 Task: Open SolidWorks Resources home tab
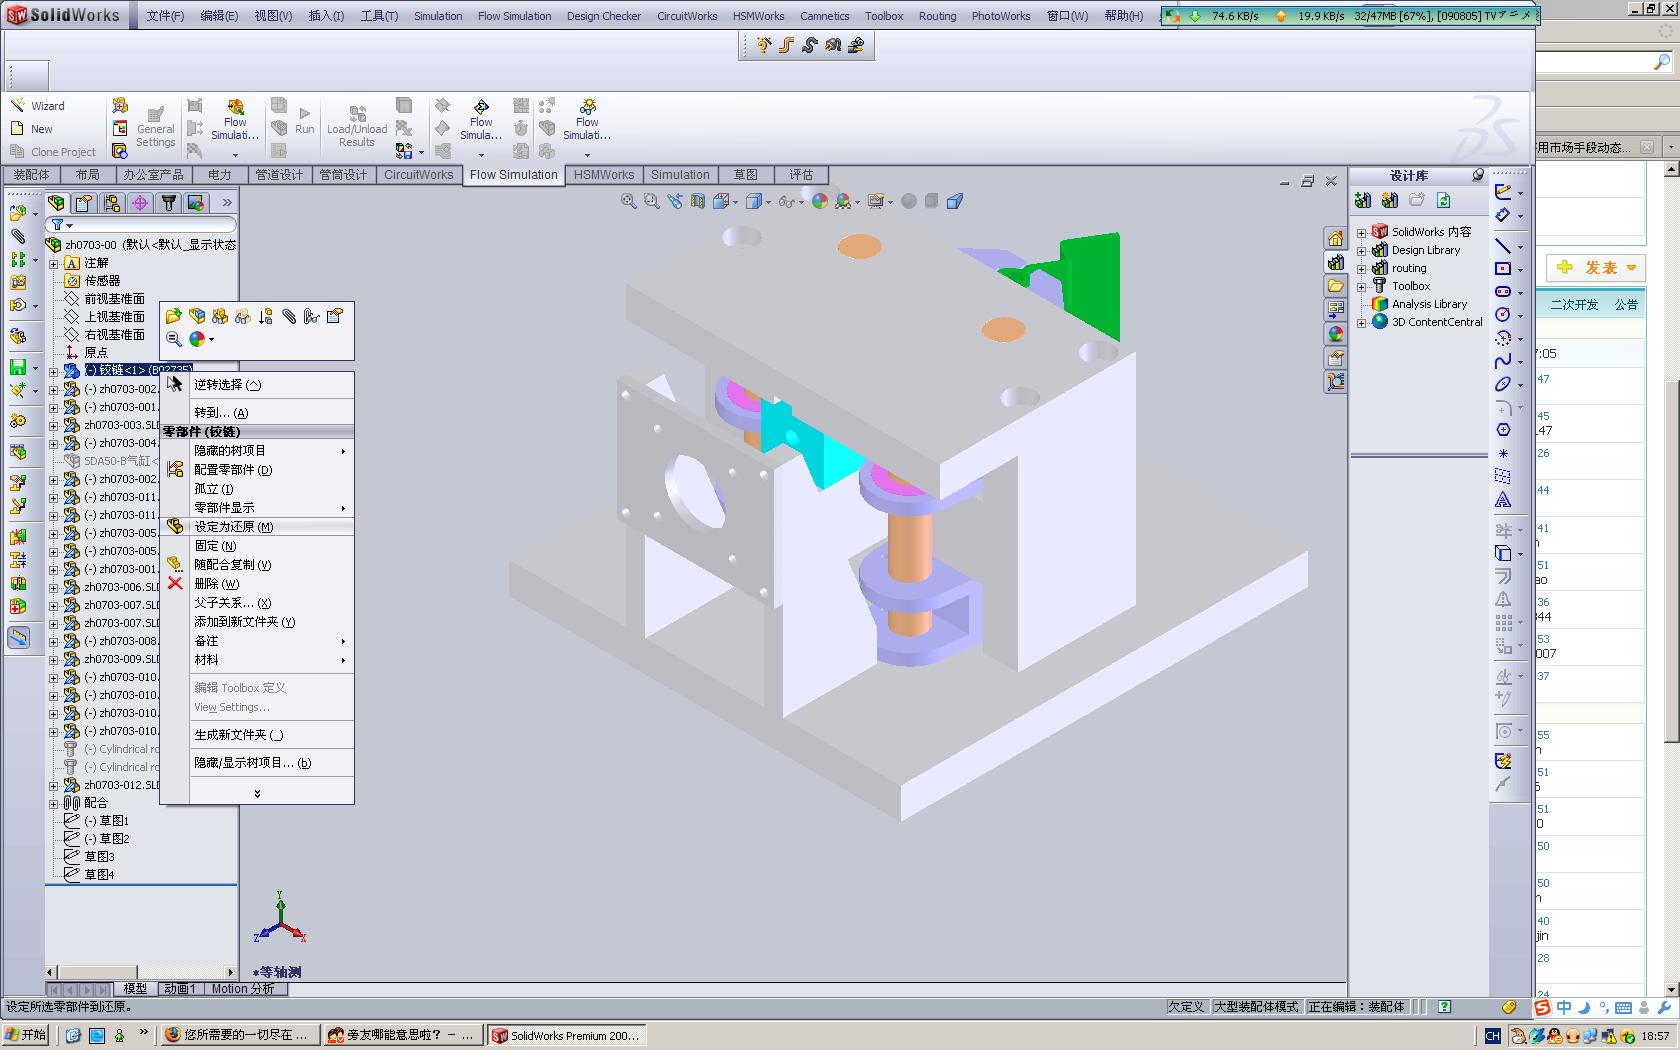coord(1335,238)
